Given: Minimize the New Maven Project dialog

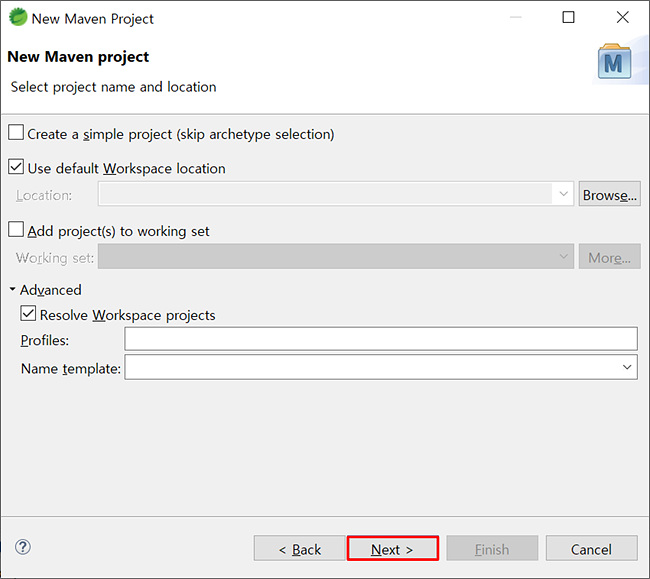Looking at the screenshot, I should (515, 17).
